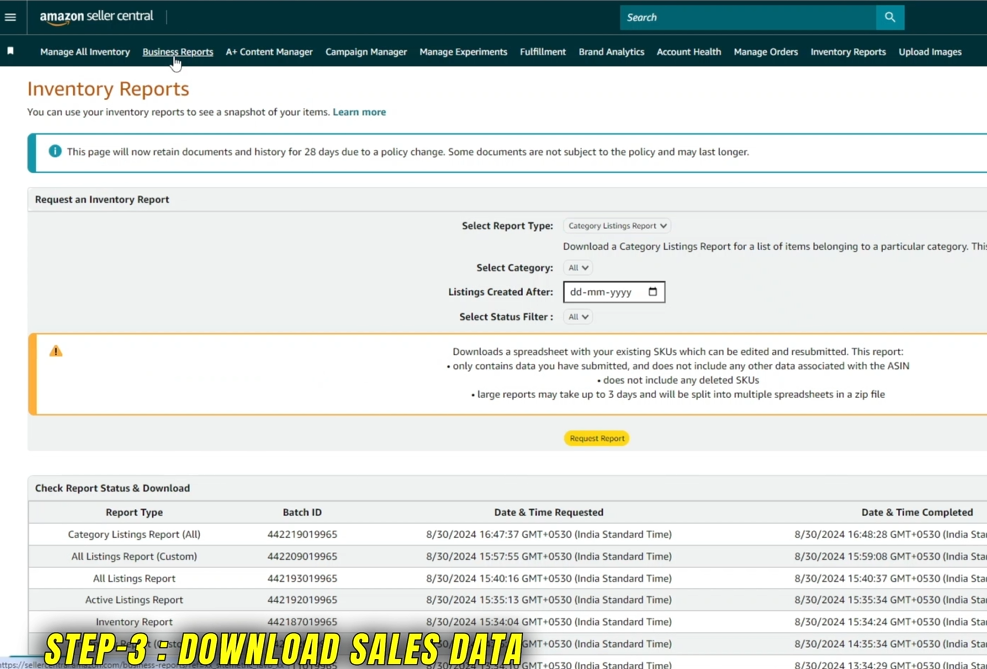Click batch ID 442193019965

click(302, 578)
